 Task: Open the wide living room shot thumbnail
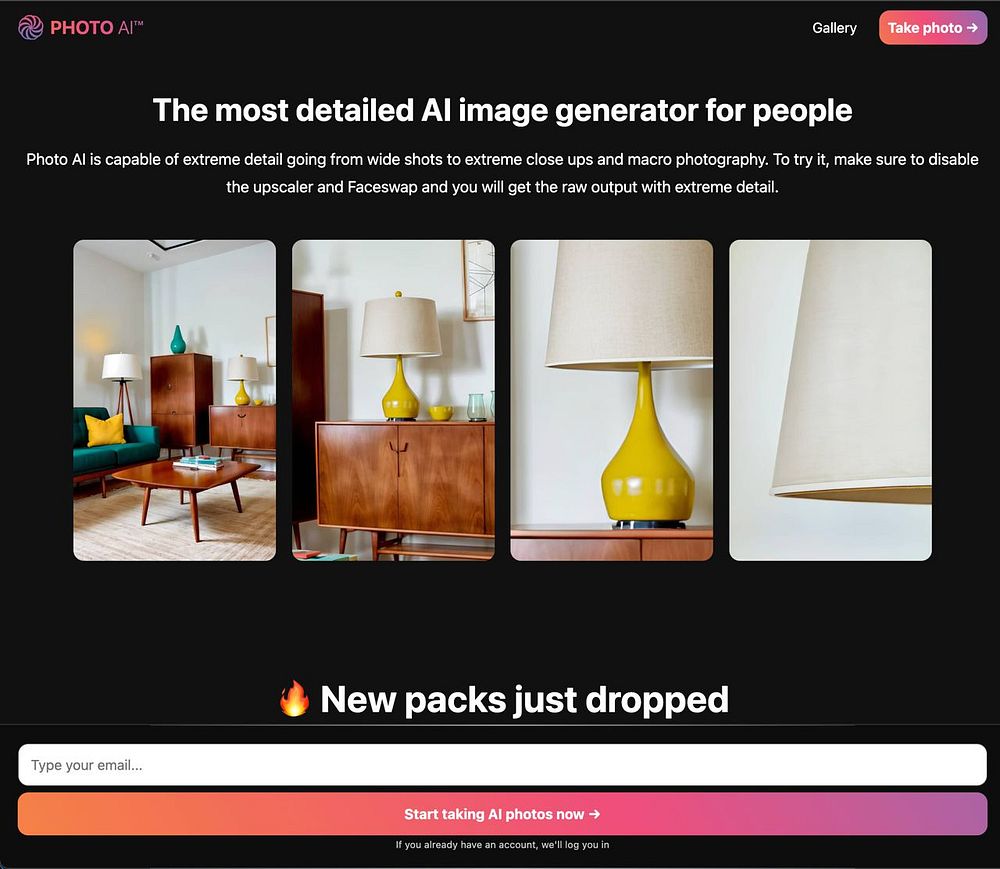coord(175,400)
